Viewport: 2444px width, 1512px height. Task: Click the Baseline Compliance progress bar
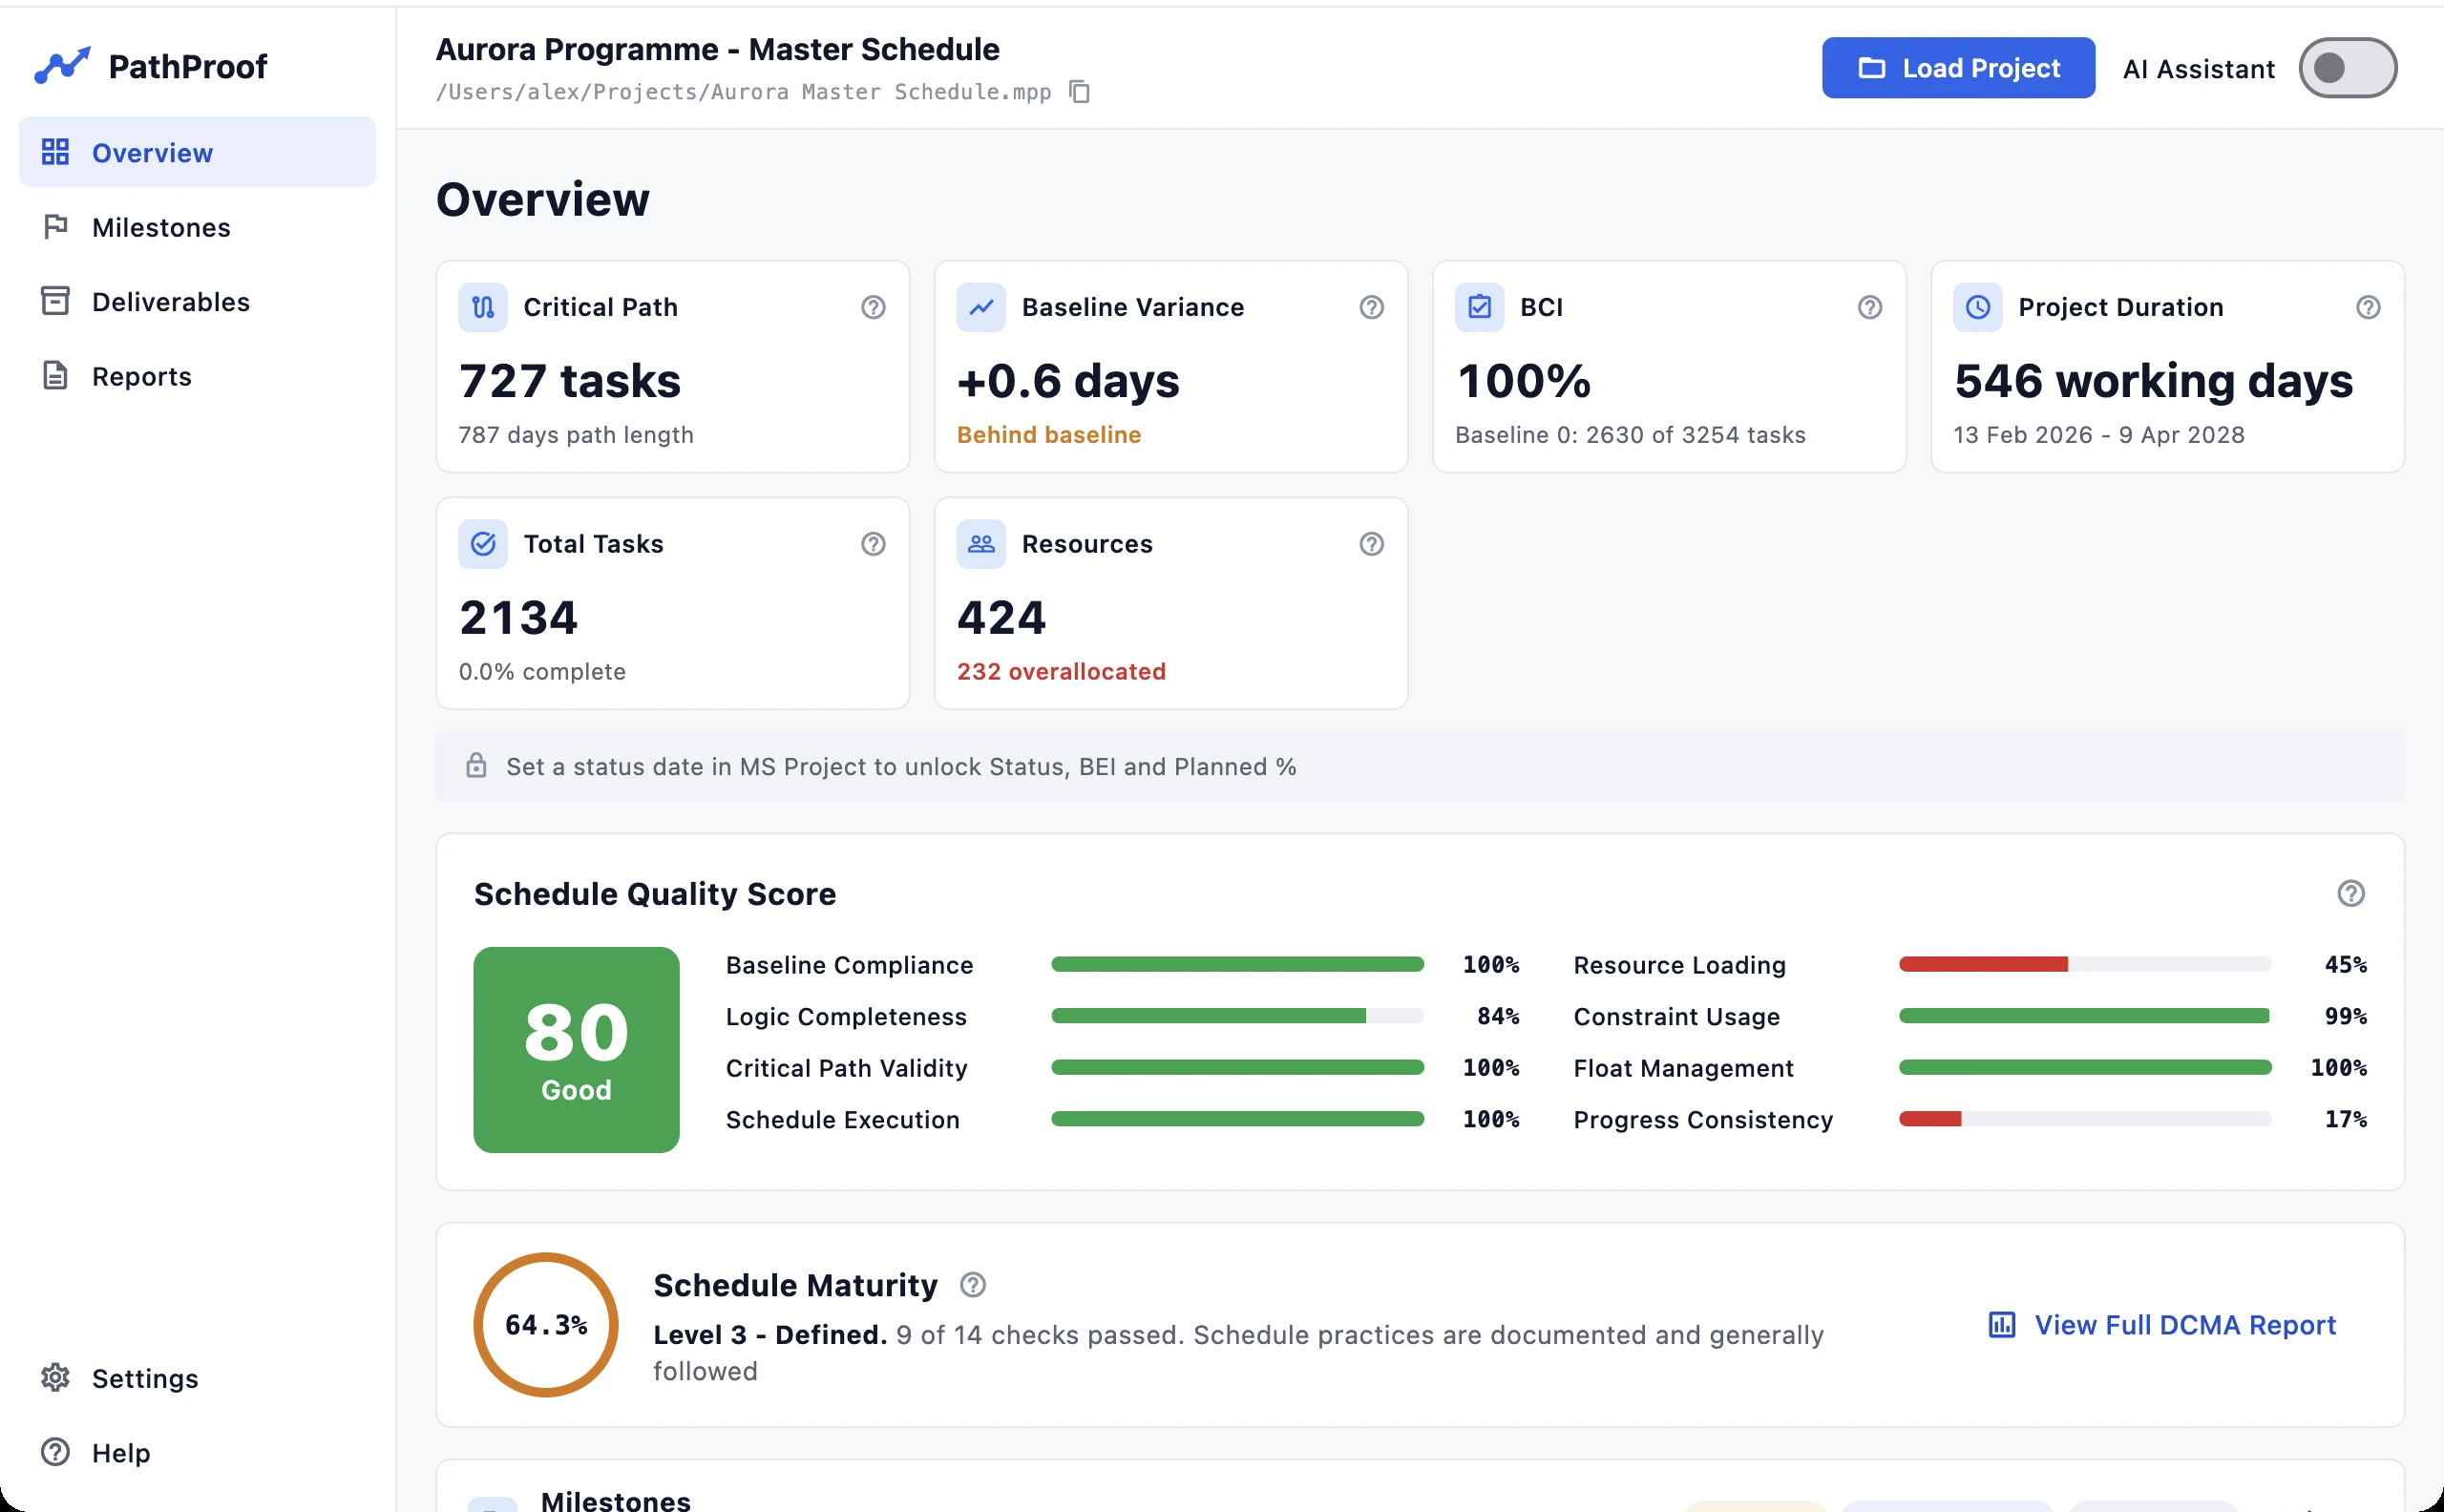pos(1237,964)
